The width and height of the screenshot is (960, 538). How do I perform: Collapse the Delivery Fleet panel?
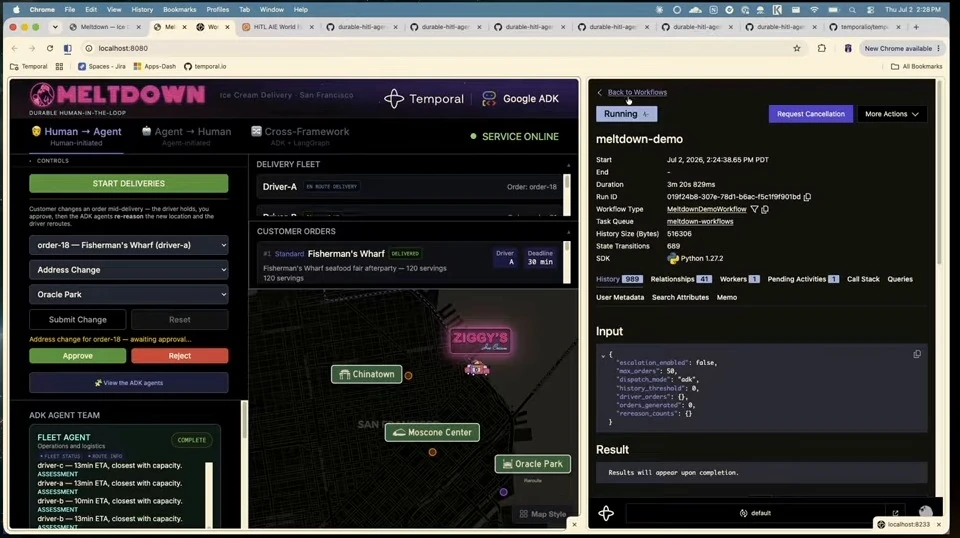click(x=568, y=165)
